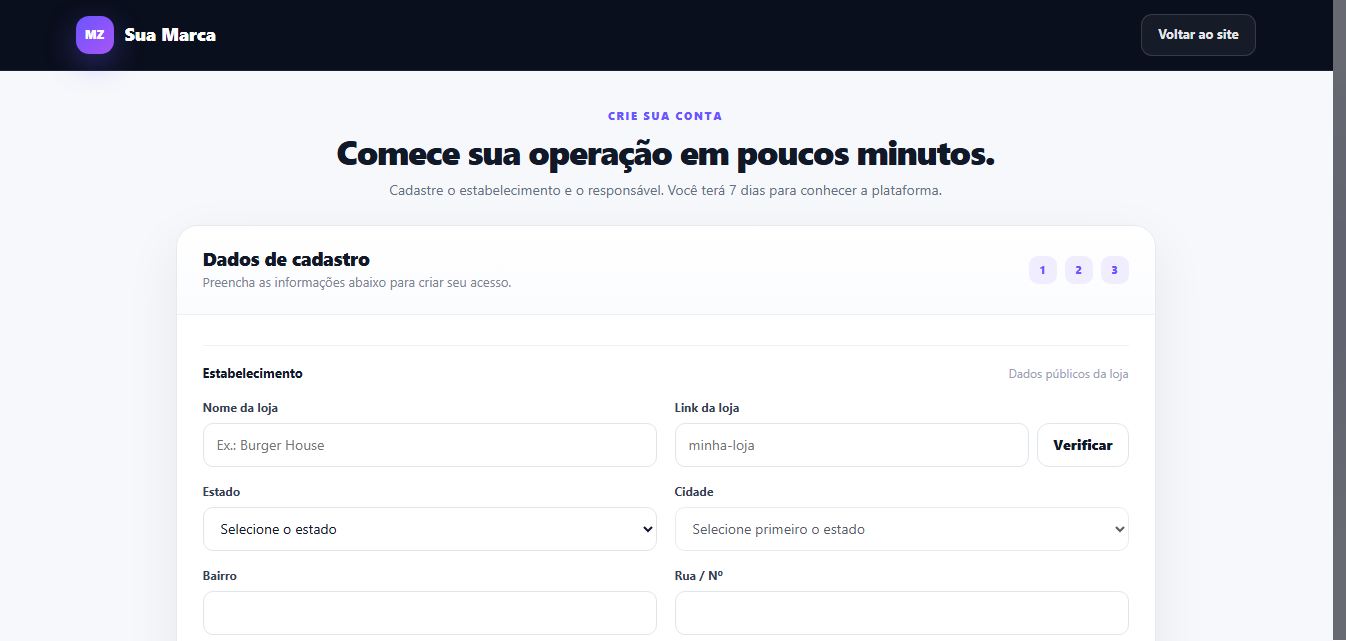Screen dimensions: 1346x641
Task: Select step 2 indicator
Action: [1079, 270]
